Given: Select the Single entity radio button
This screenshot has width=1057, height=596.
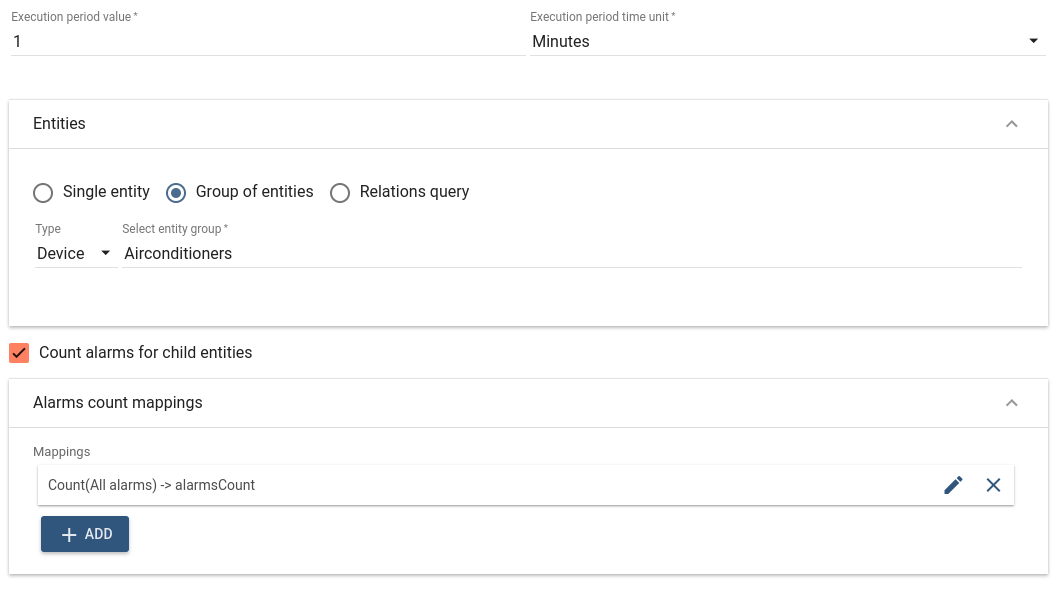Looking at the screenshot, I should [43, 193].
